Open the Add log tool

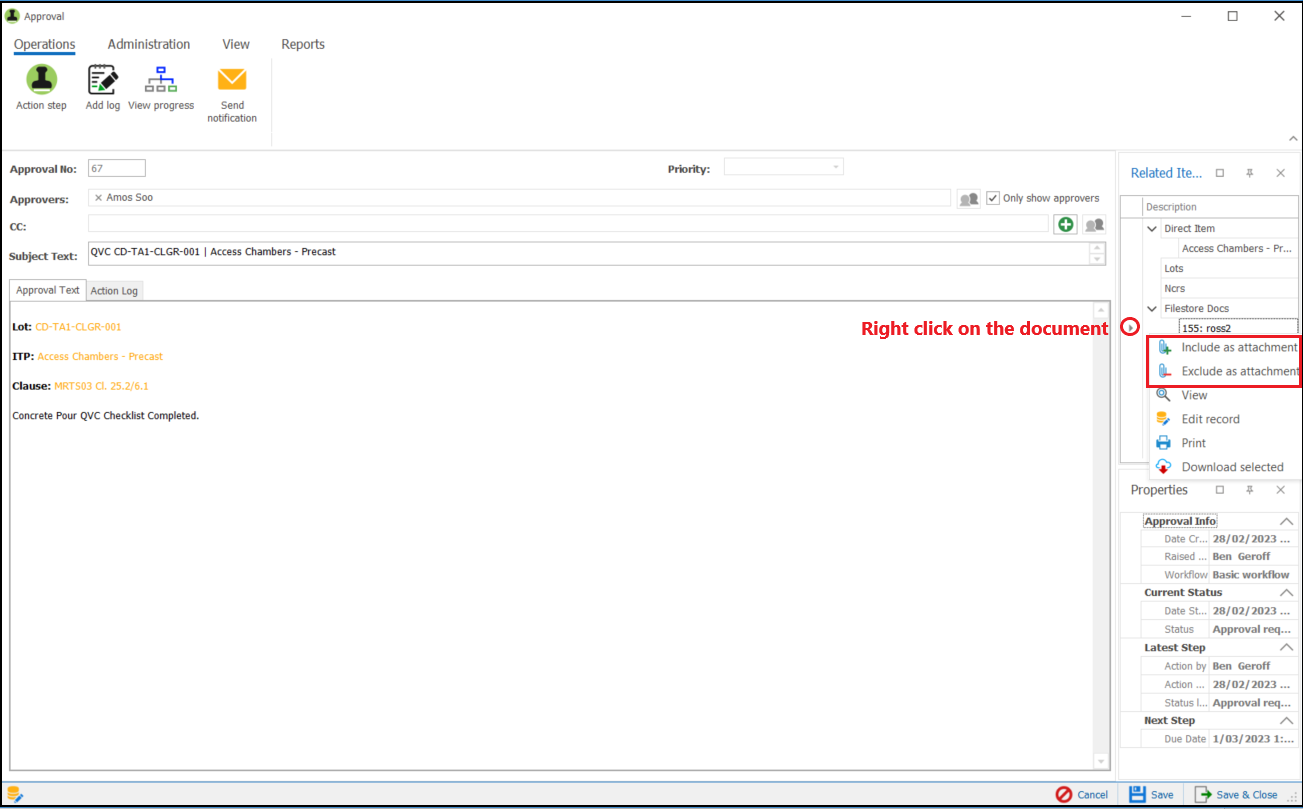(102, 88)
